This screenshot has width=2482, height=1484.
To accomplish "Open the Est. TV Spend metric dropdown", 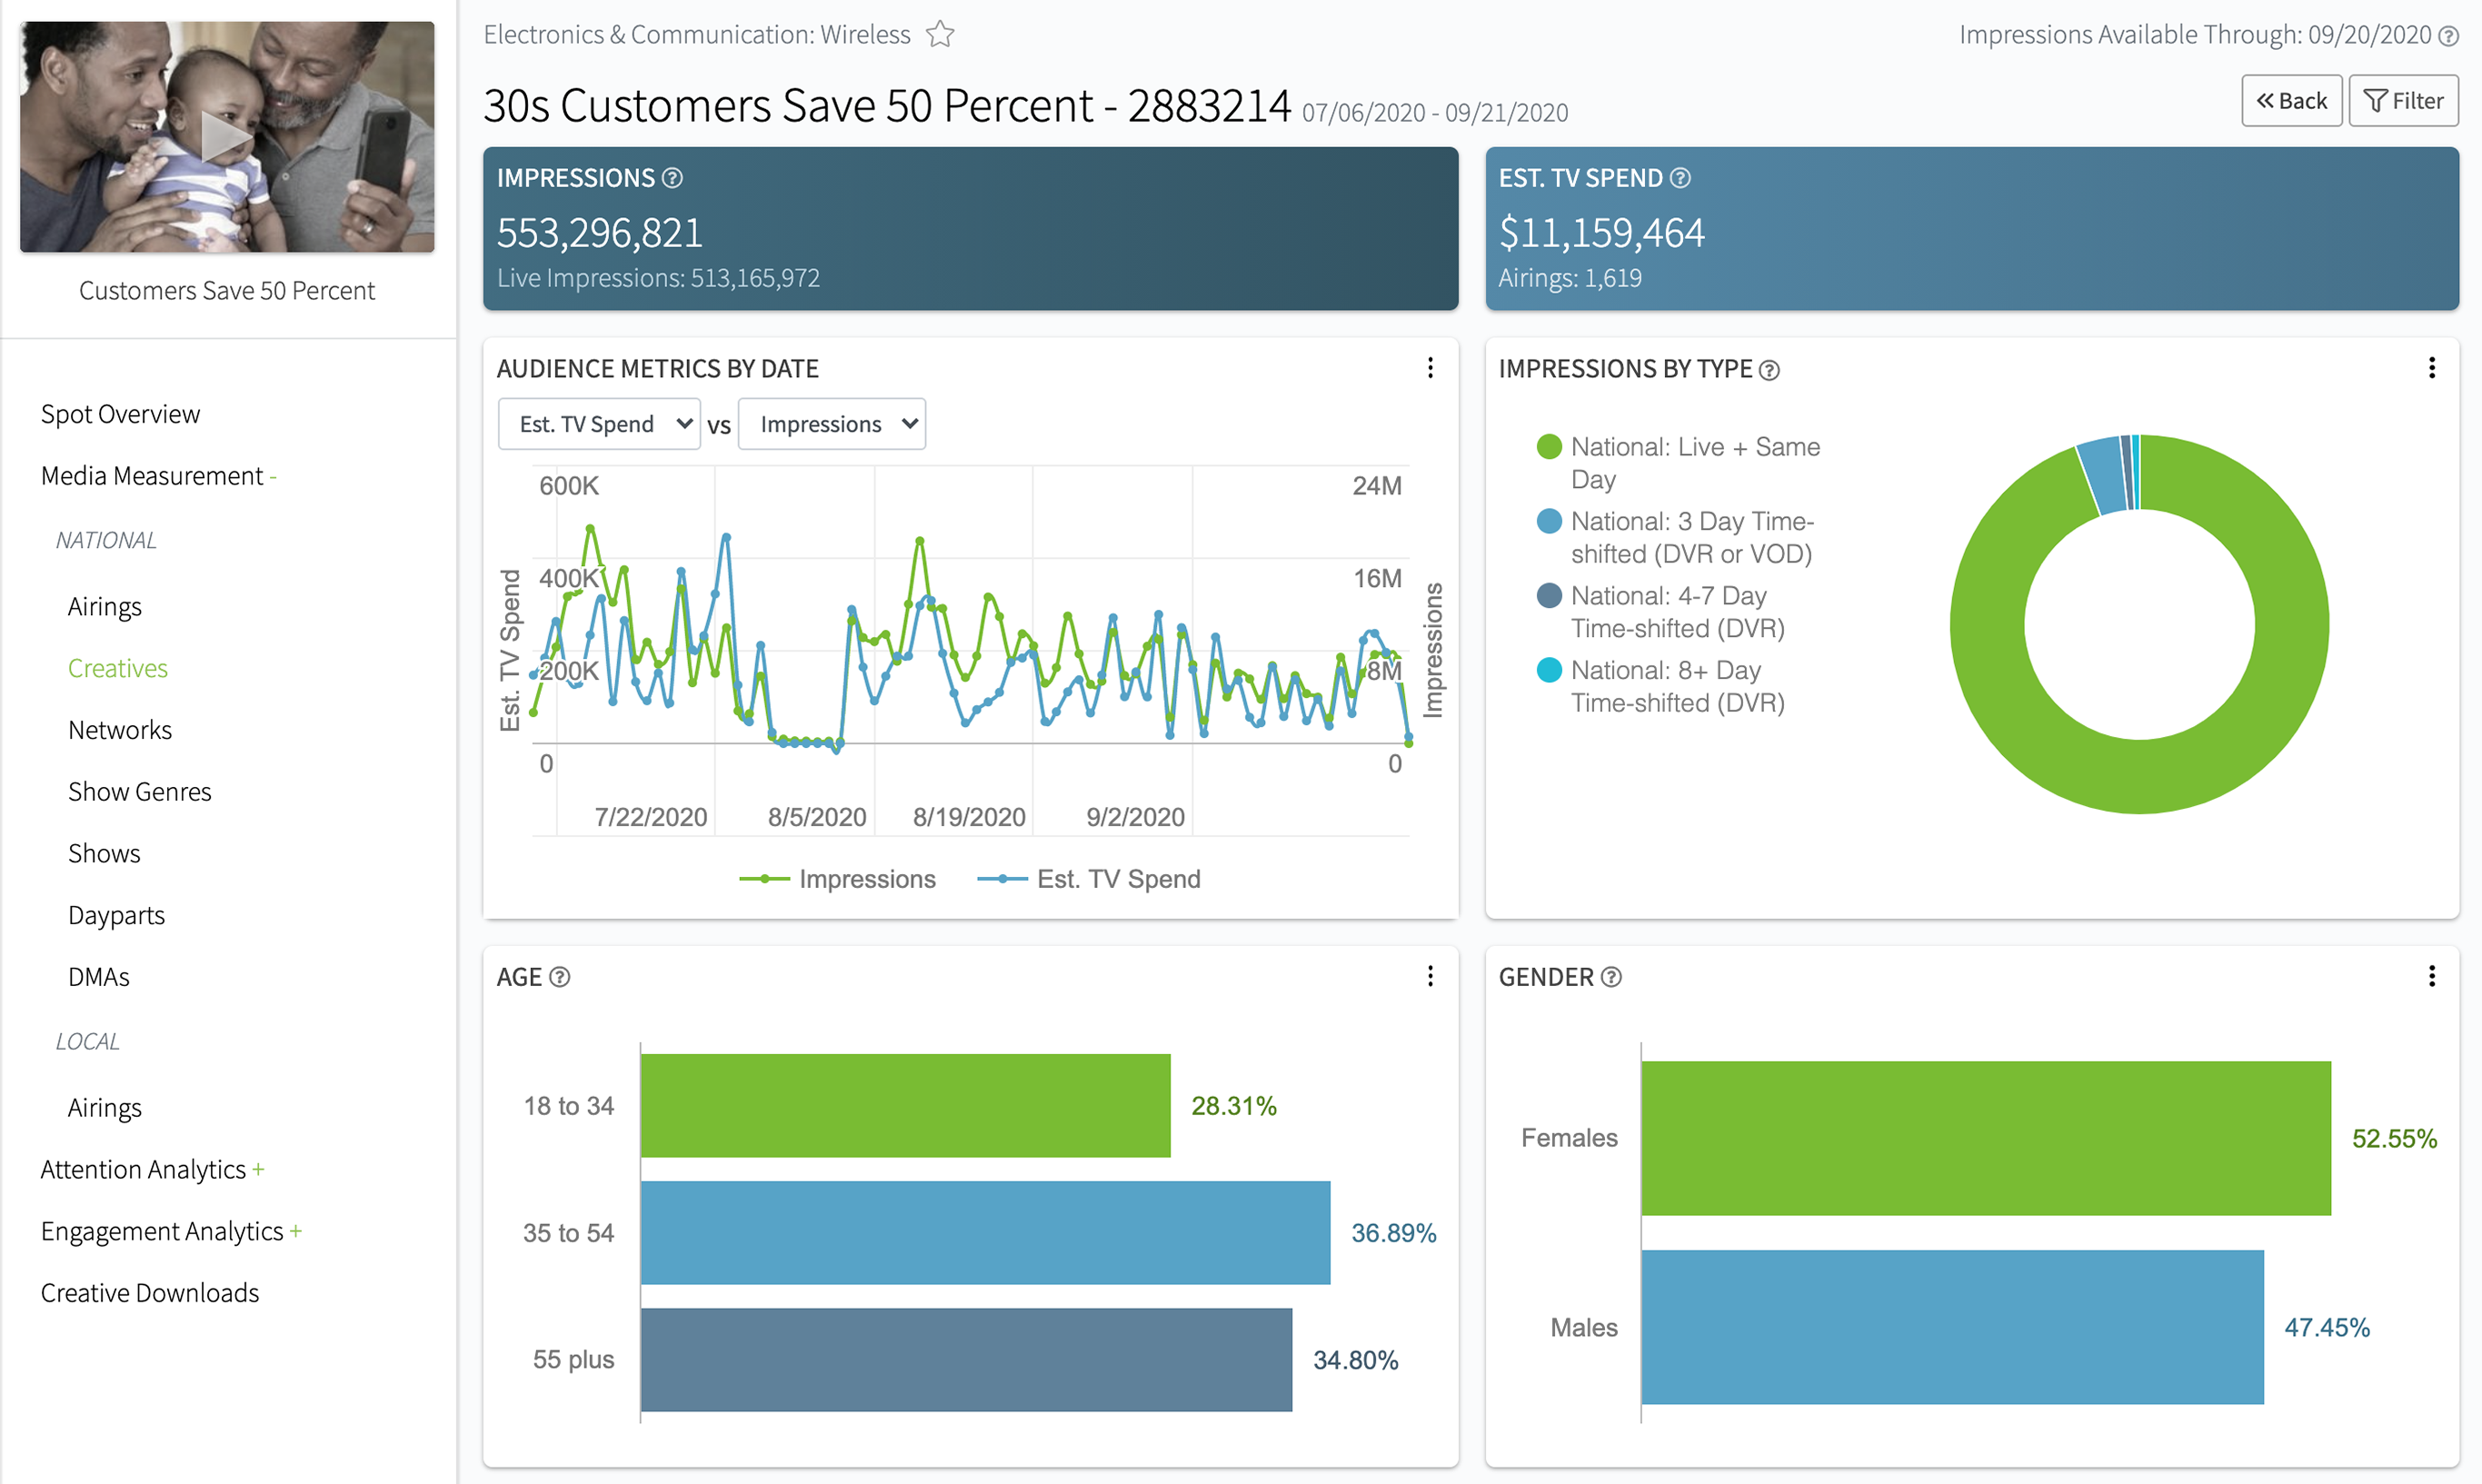I will click(x=599, y=424).
